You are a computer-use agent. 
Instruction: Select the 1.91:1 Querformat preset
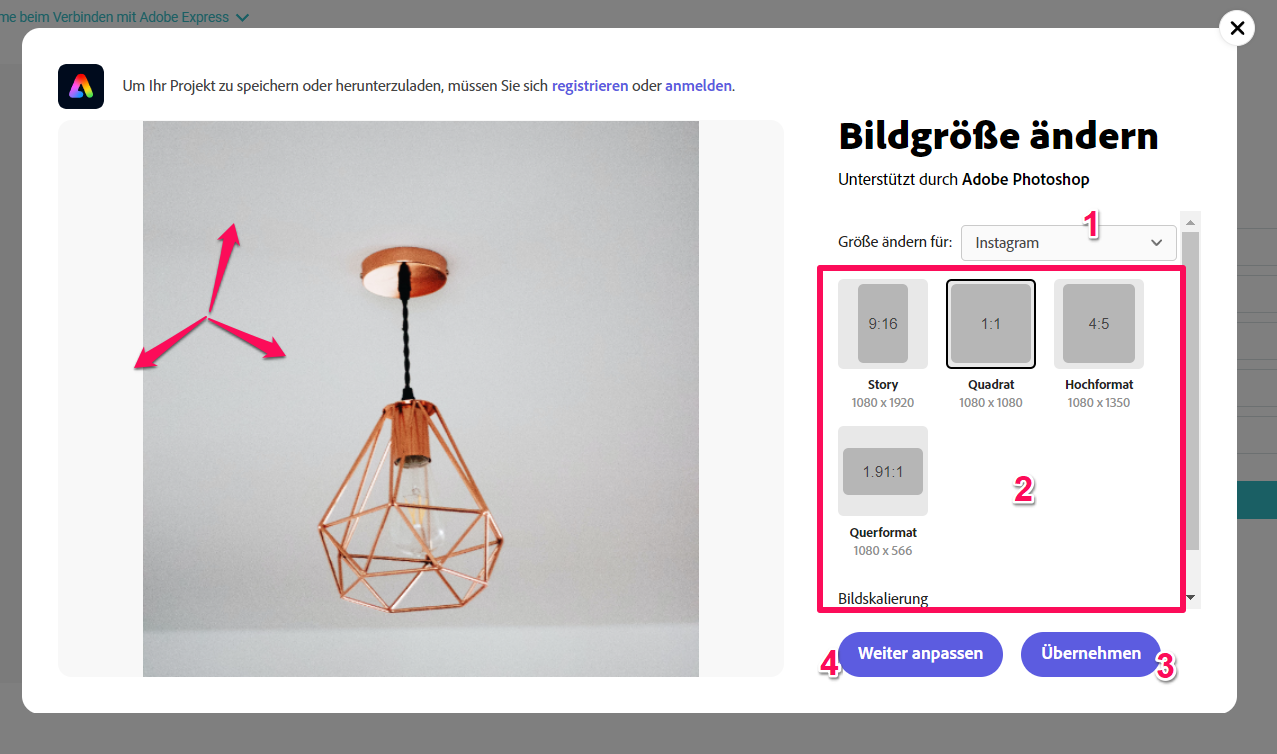[883, 471]
